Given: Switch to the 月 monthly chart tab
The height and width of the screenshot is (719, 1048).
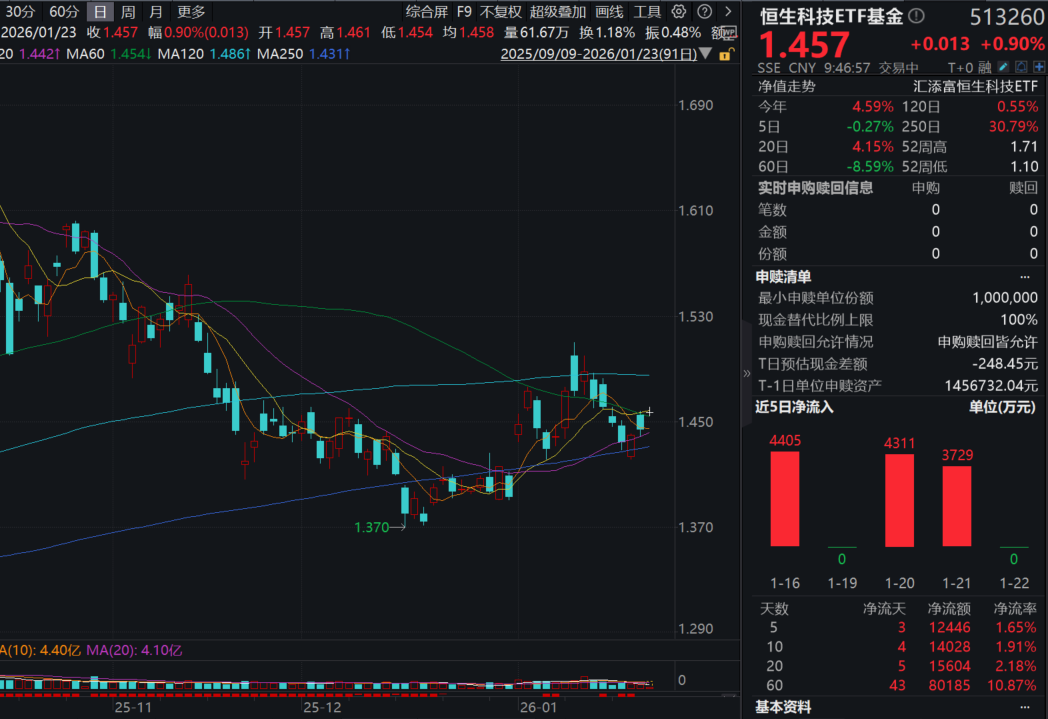Looking at the screenshot, I should pyautogui.click(x=155, y=12).
